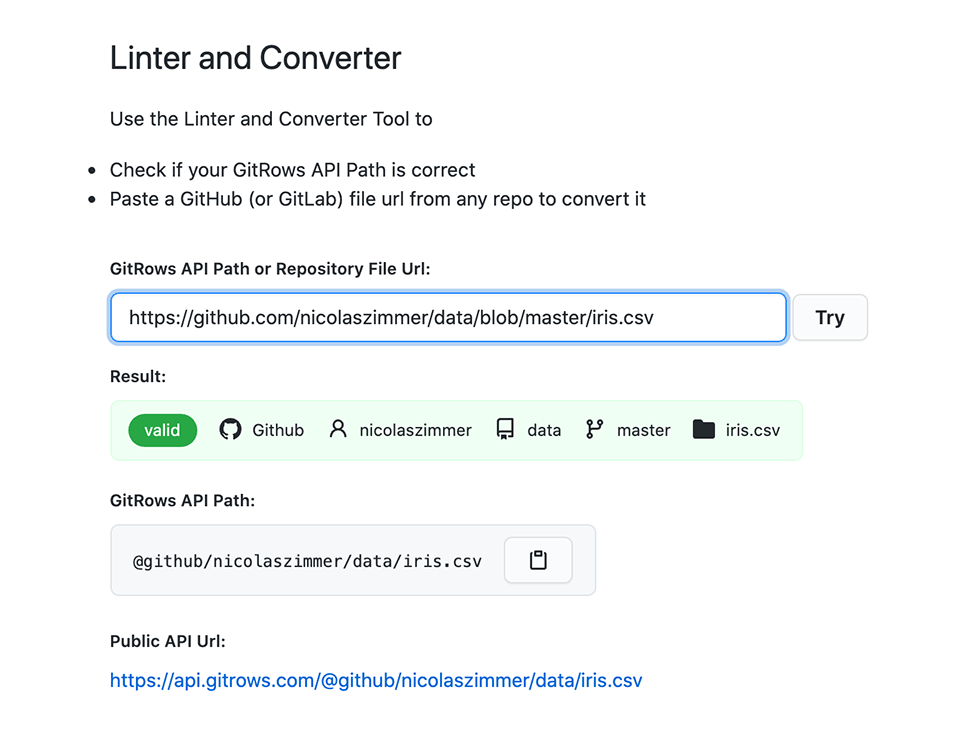The height and width of the screenshot is (756, 980).
Task: Click the folder icon beside iris.csv
Action: click(x=704, y=429)
